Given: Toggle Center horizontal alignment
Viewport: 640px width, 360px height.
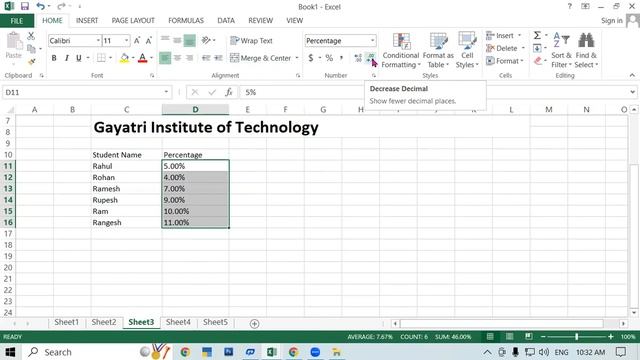Looking at the screenshot, I should [177, 58].
